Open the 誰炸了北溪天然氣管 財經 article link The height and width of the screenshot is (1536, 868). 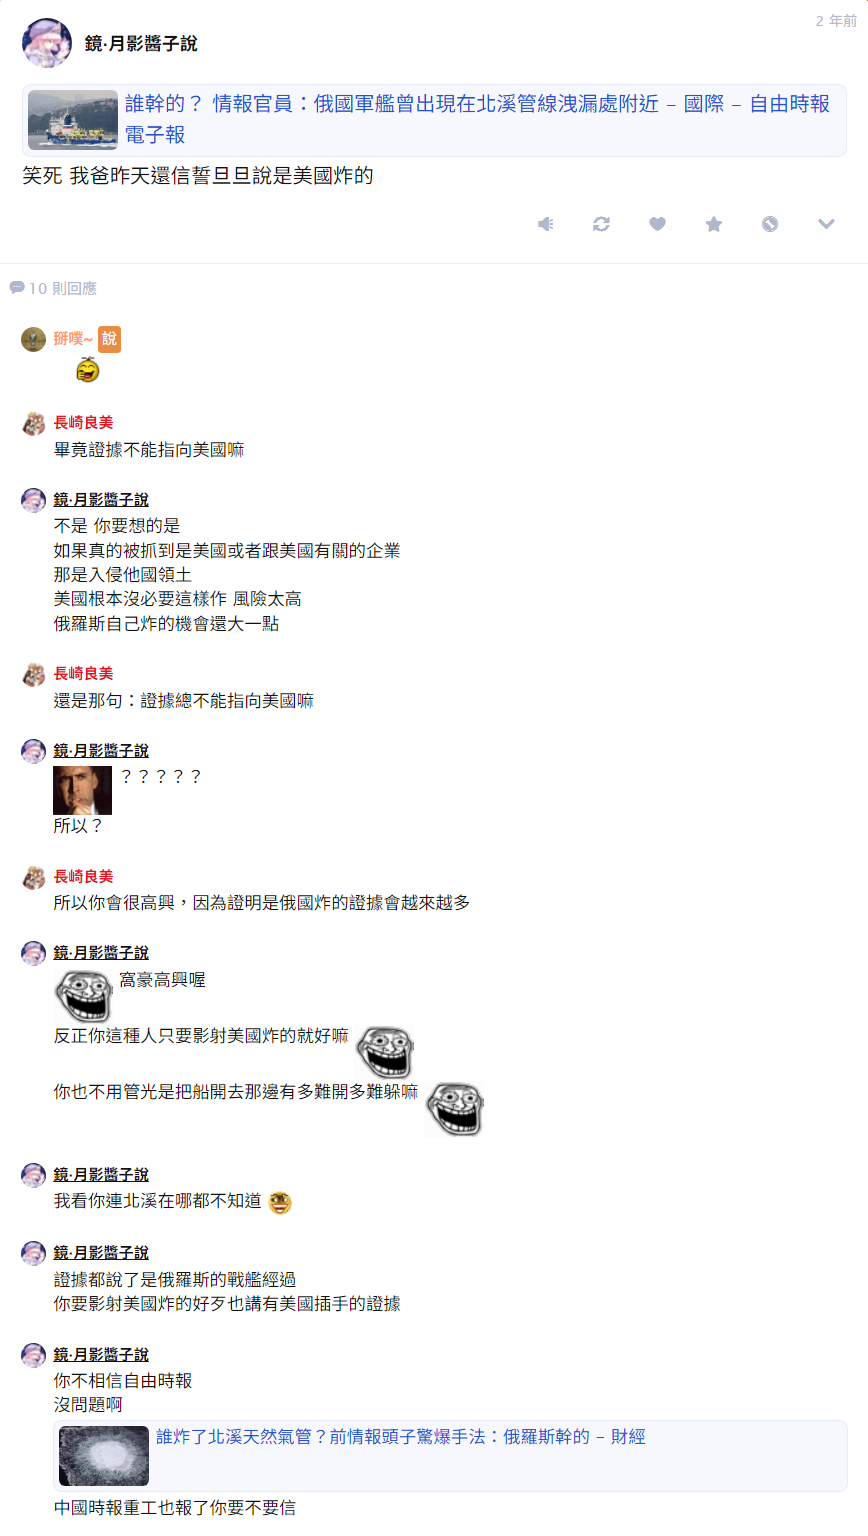[x=401, y=1437]
